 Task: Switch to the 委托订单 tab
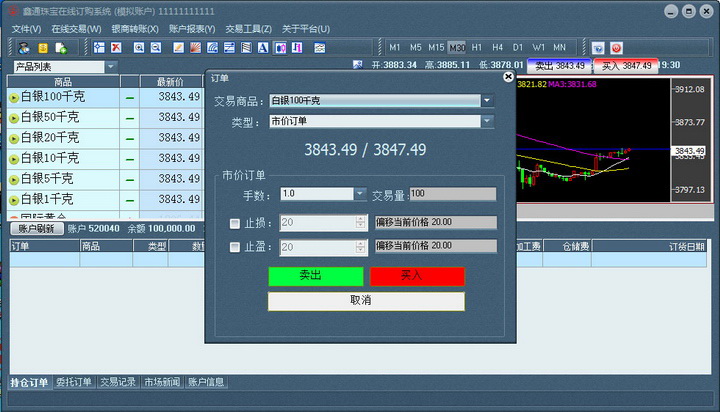[74, 382]
